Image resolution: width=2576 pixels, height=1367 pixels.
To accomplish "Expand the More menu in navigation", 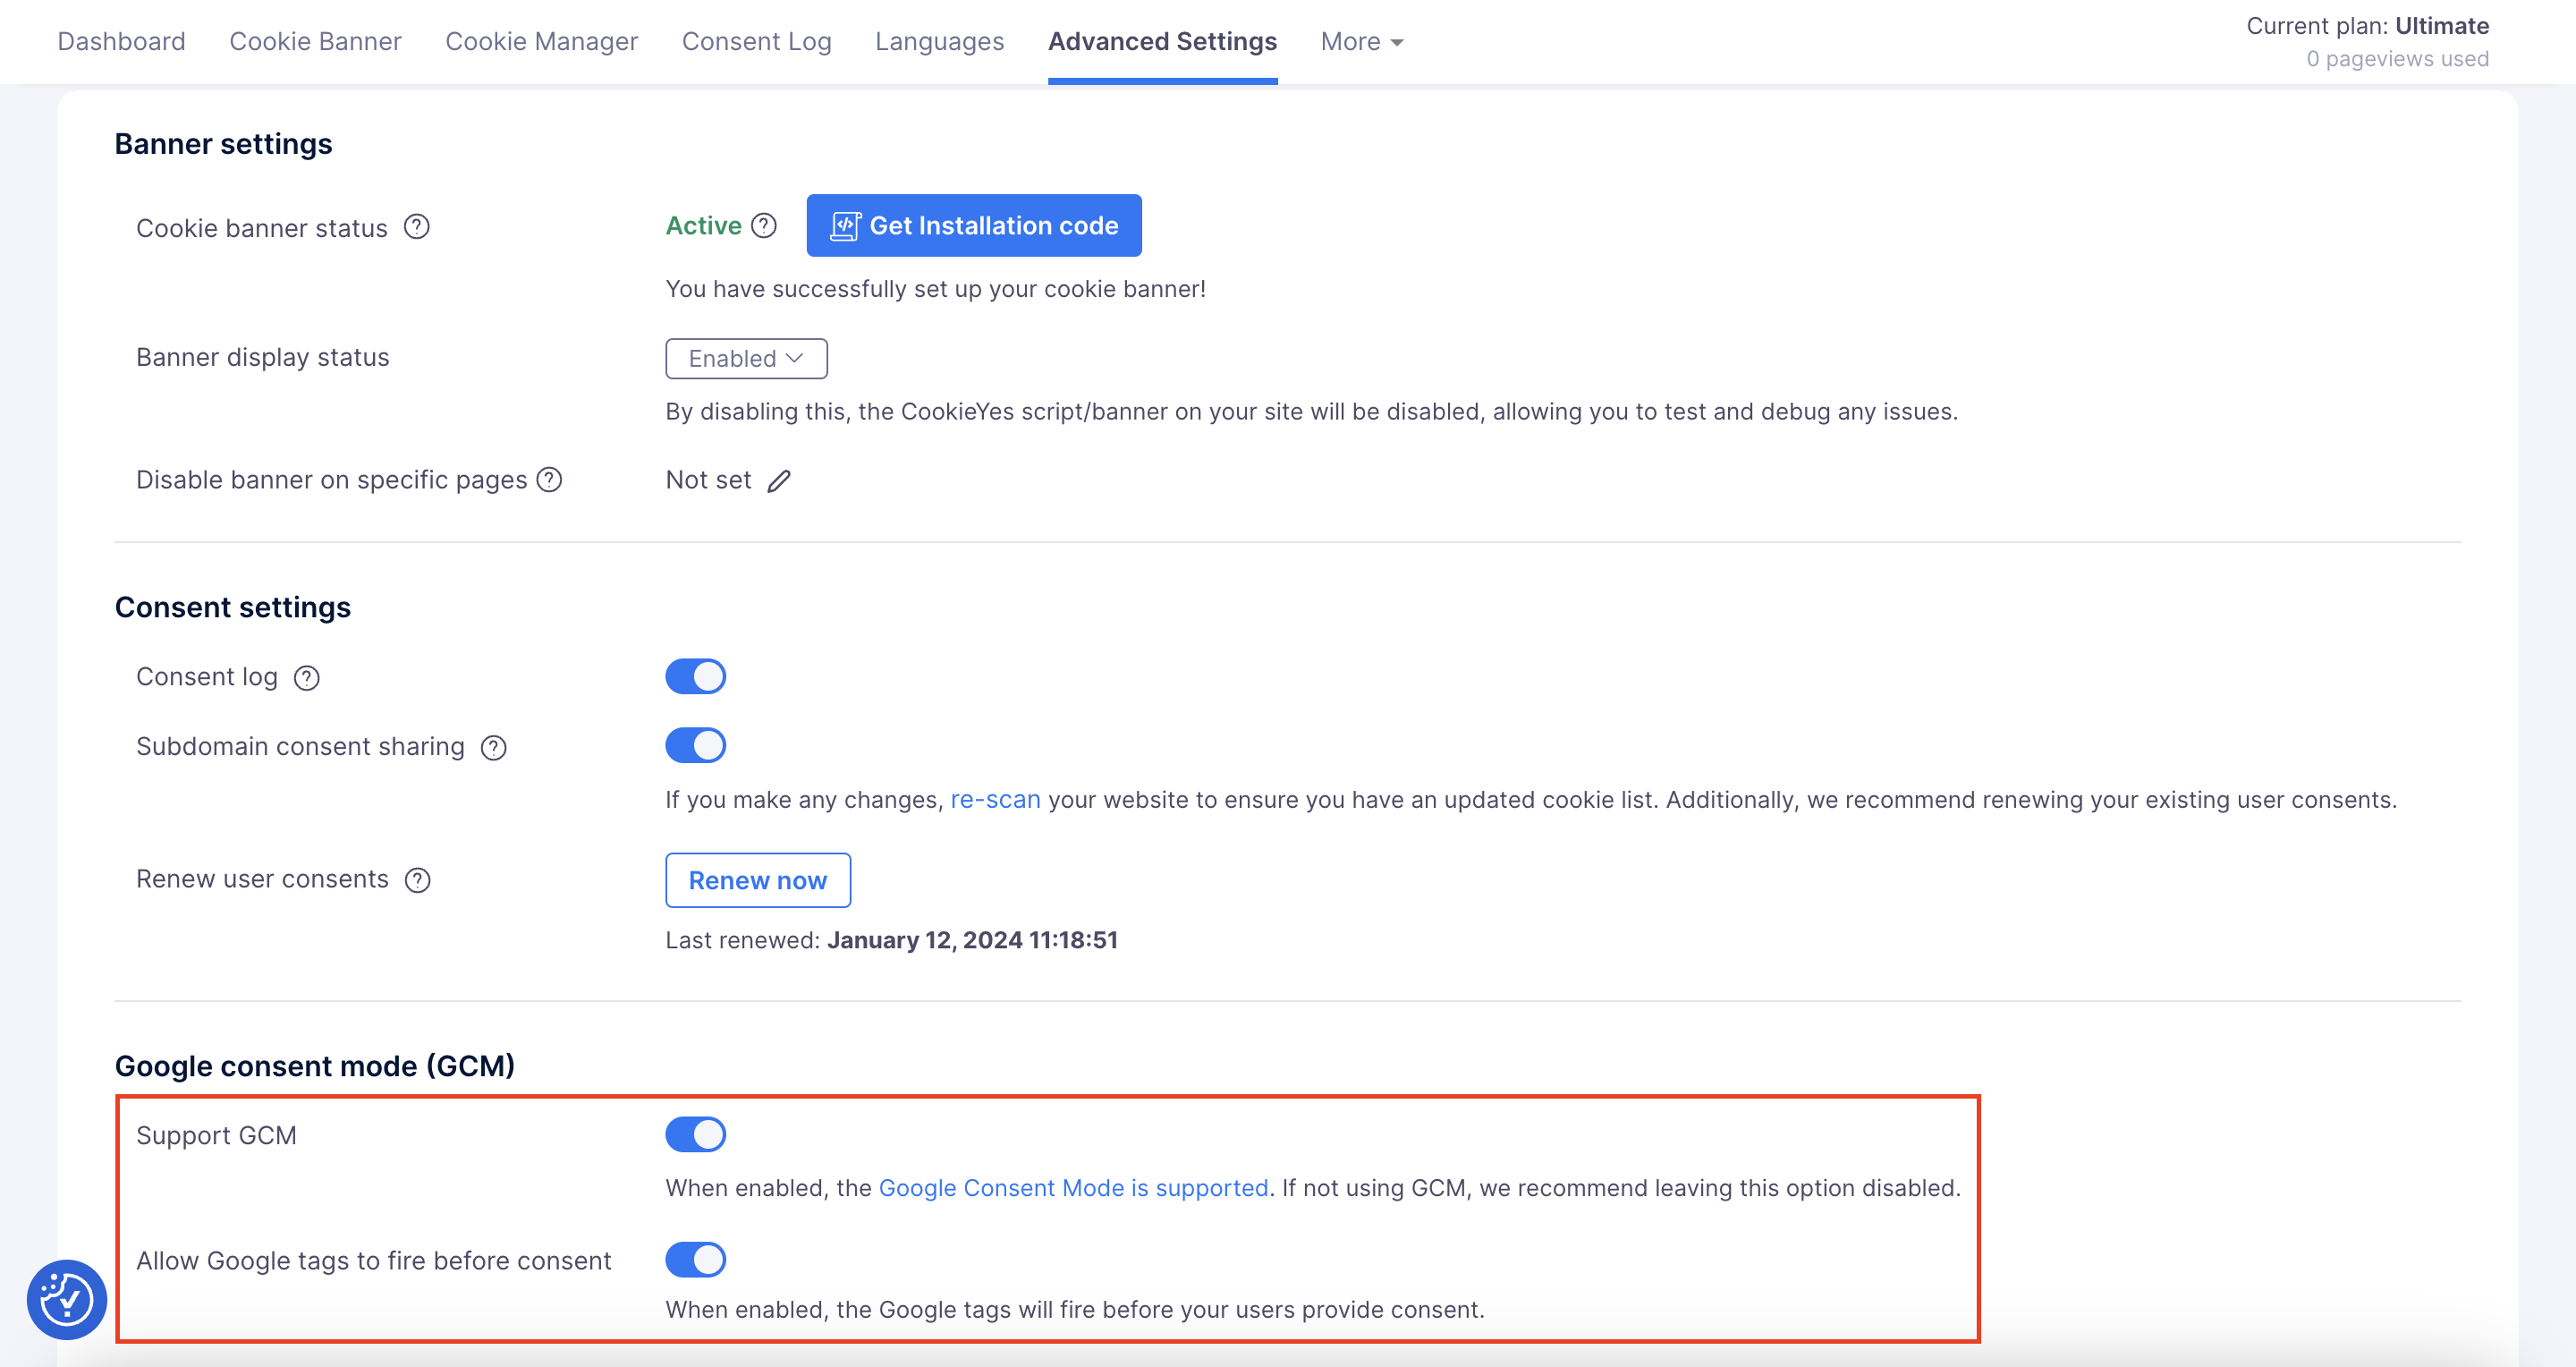I will tap(1361, 41).
